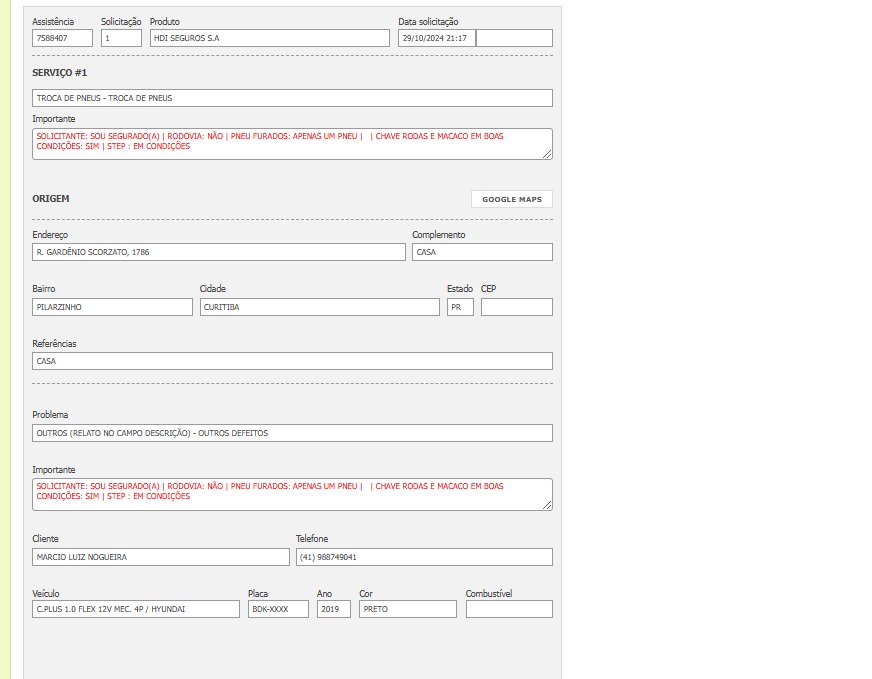Grab the resize handle of second Importante box
The image size is (872, 679).
click(x=547, y=505)
